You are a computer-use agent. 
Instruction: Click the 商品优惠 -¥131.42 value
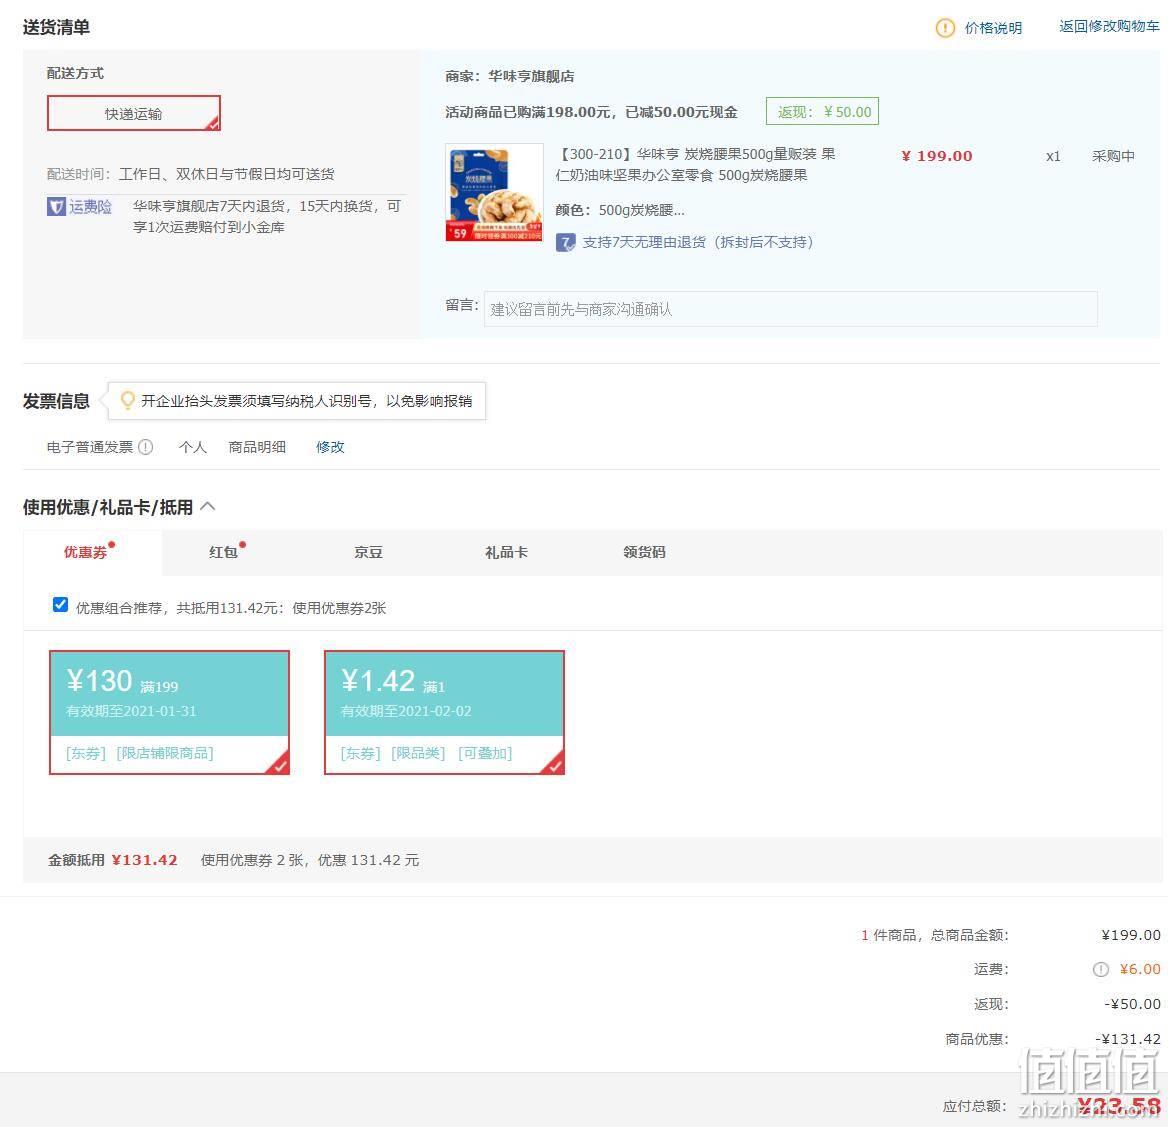coord(1128,1038)
